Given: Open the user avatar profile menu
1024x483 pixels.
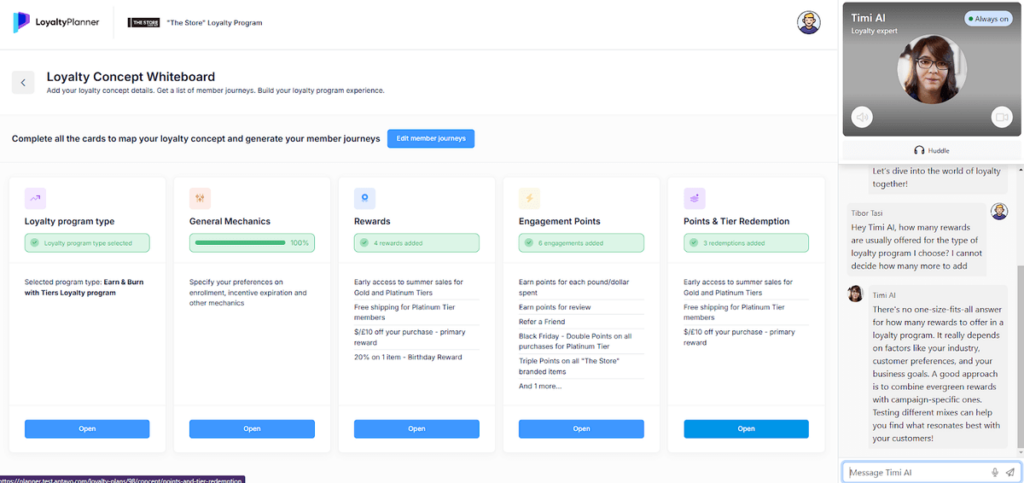Looking at the screenshot, I should point(808,22).
